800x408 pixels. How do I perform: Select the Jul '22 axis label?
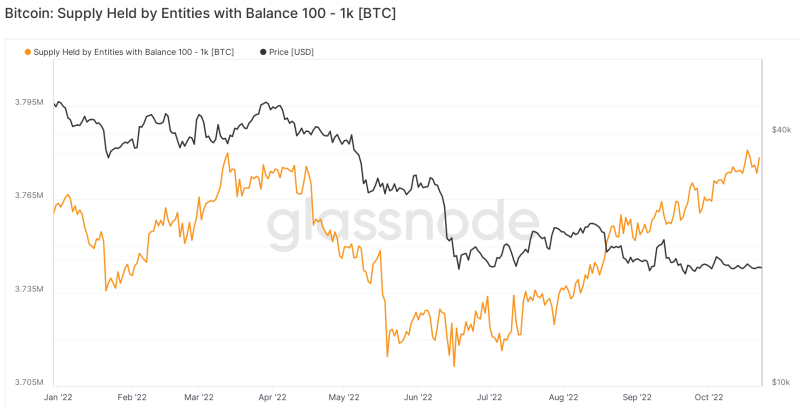coord(489,397)
